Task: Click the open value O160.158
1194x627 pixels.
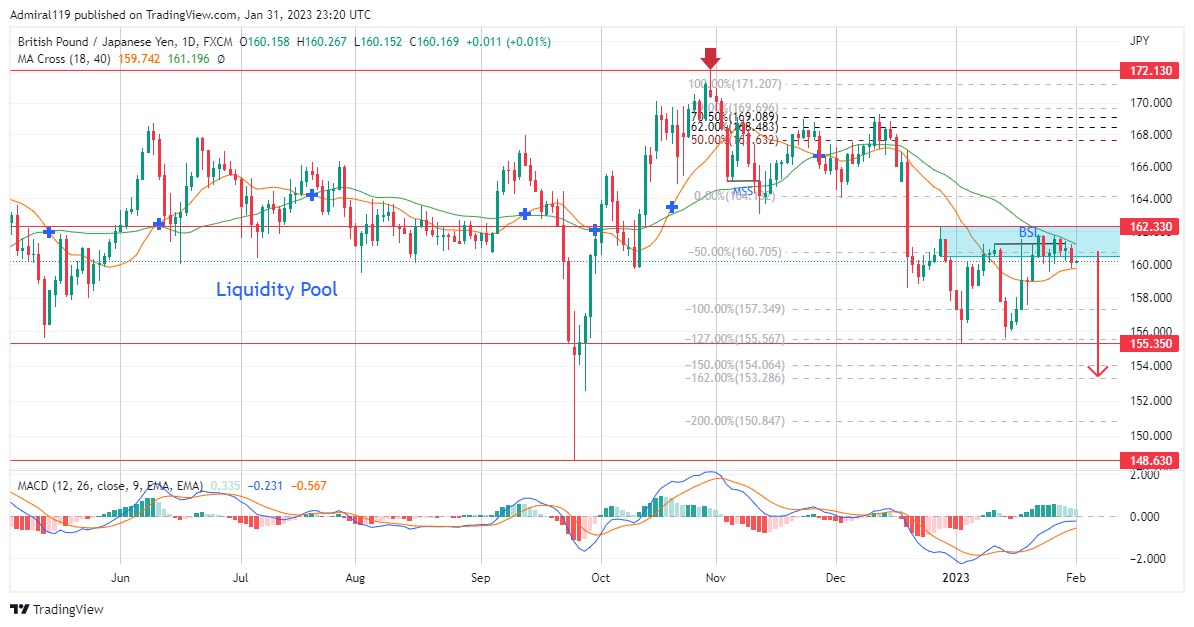Action: pos(265,42)
